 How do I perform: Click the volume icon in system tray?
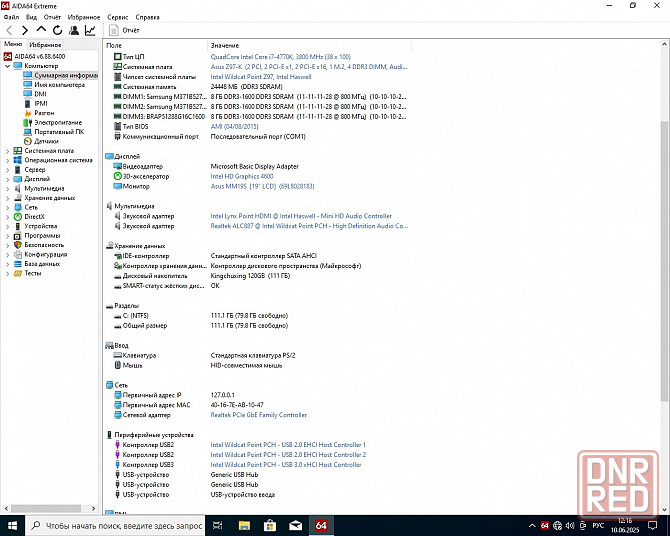[570, 526]
